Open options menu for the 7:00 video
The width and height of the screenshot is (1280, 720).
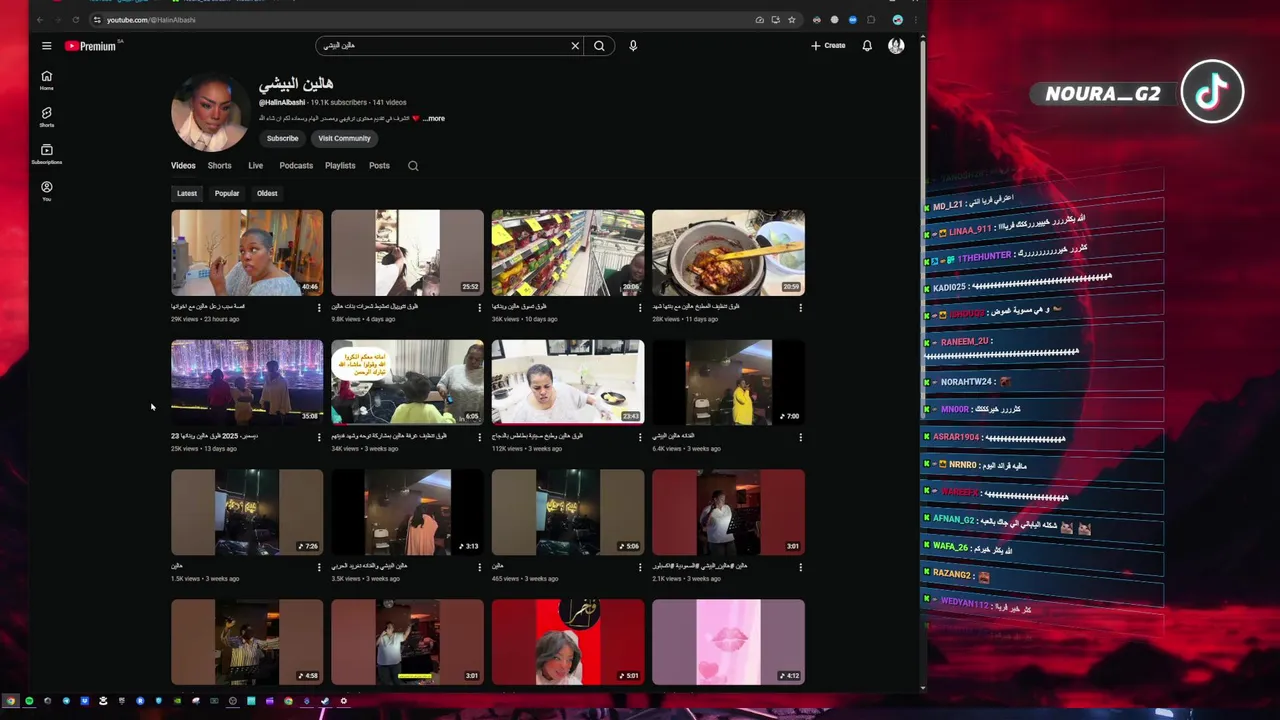800,437
